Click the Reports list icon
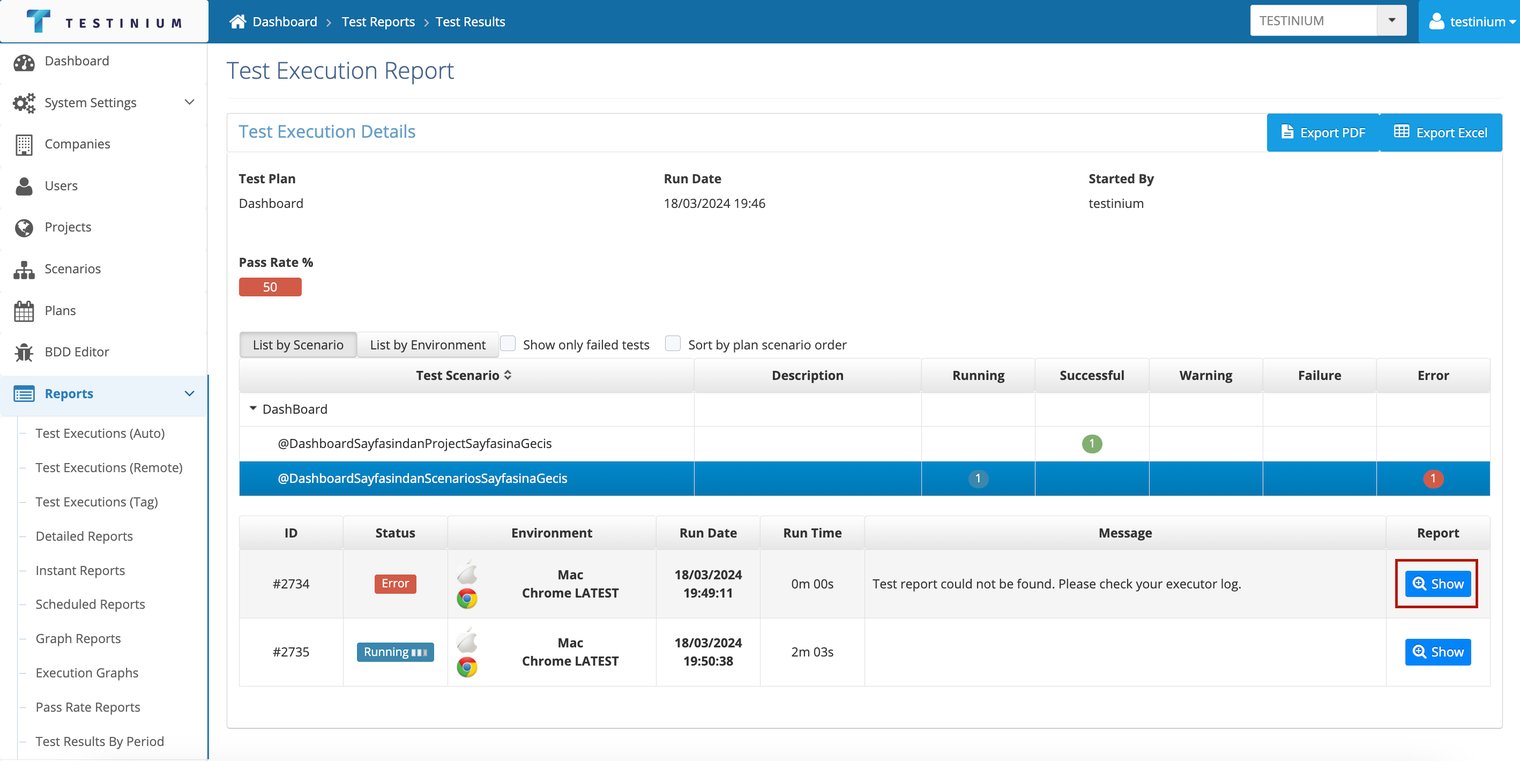1520x761 pixels. [x=24, y=394]
